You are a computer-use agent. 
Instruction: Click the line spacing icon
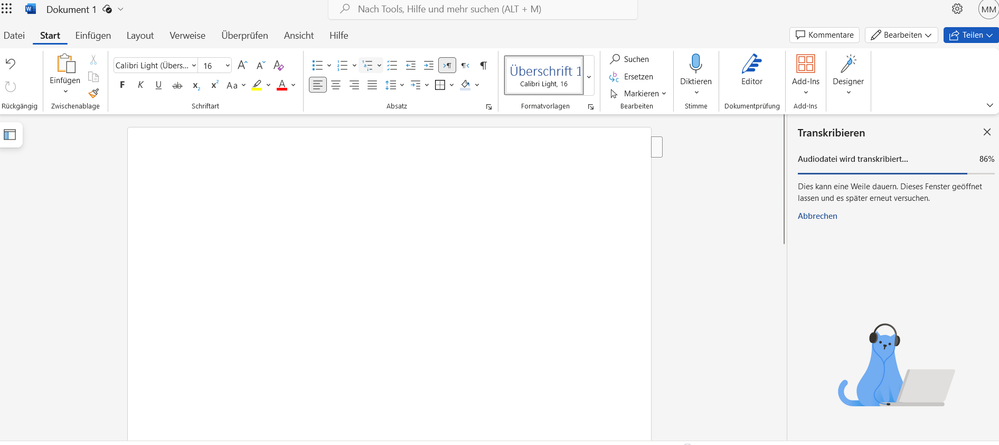[391, 85]
